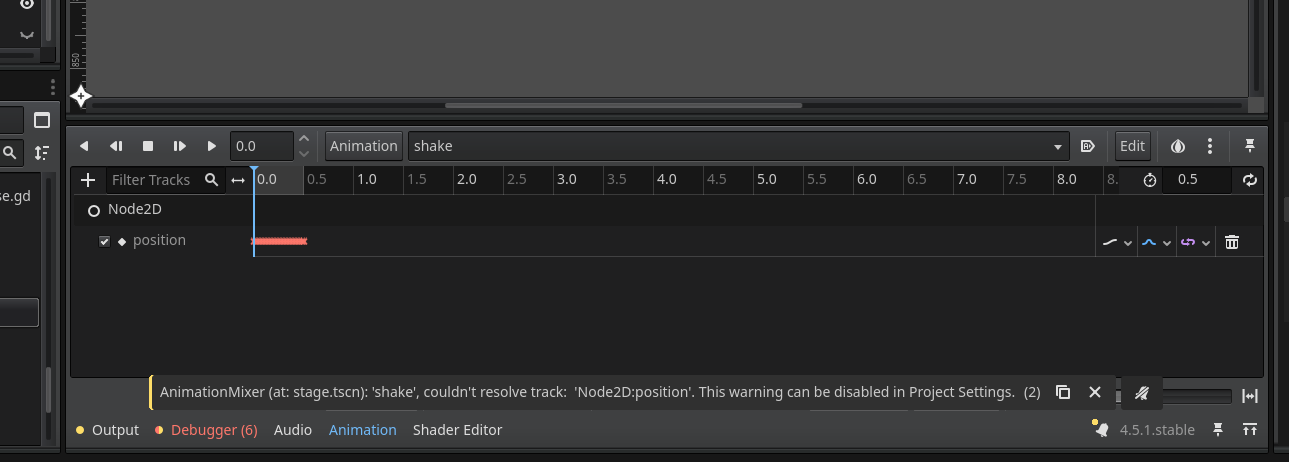Open position track interpolation mode dropdown
This screenshot has width=1289, height=462.
pos(1155,242)
